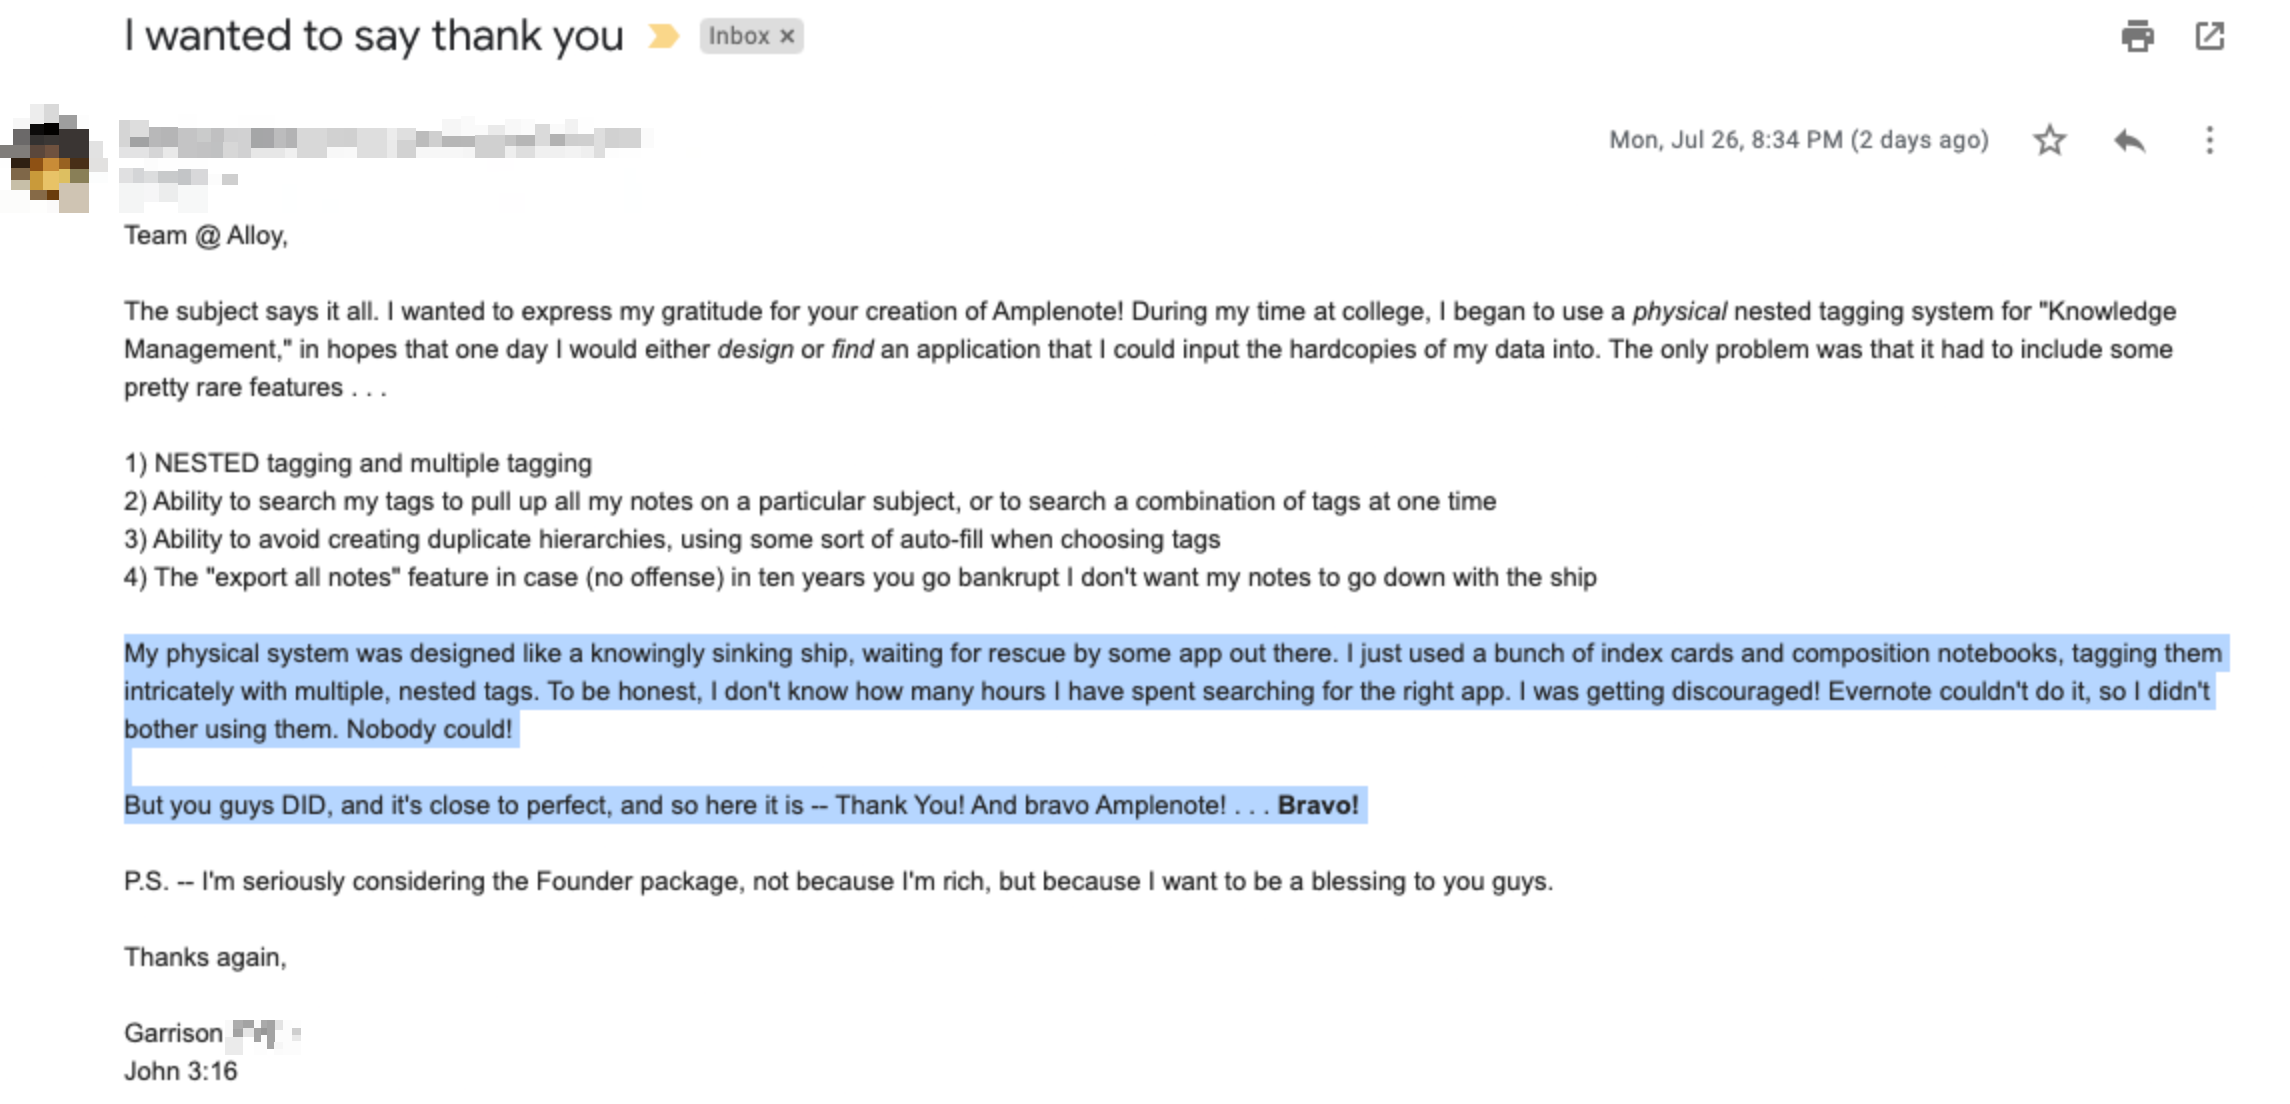This screenshot has height=1104, width=2290.
Task: Click the 'John 3:16' signature line
Action: (x=180, y=1071)
